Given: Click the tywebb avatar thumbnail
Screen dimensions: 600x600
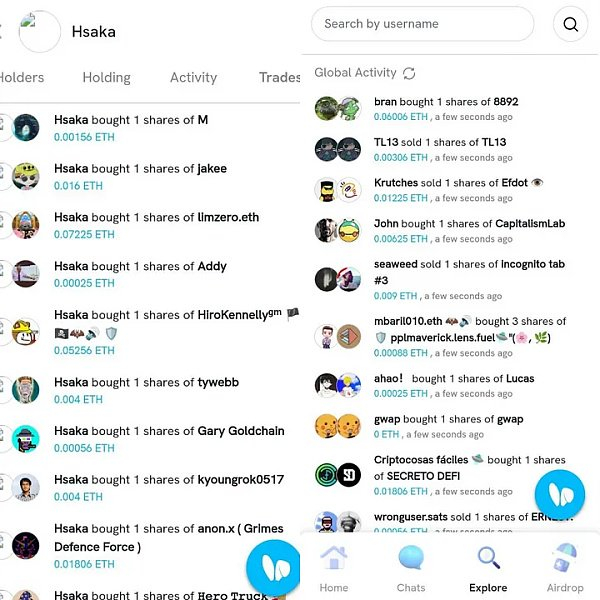Looking at the screenshot, I should (26, 390).
